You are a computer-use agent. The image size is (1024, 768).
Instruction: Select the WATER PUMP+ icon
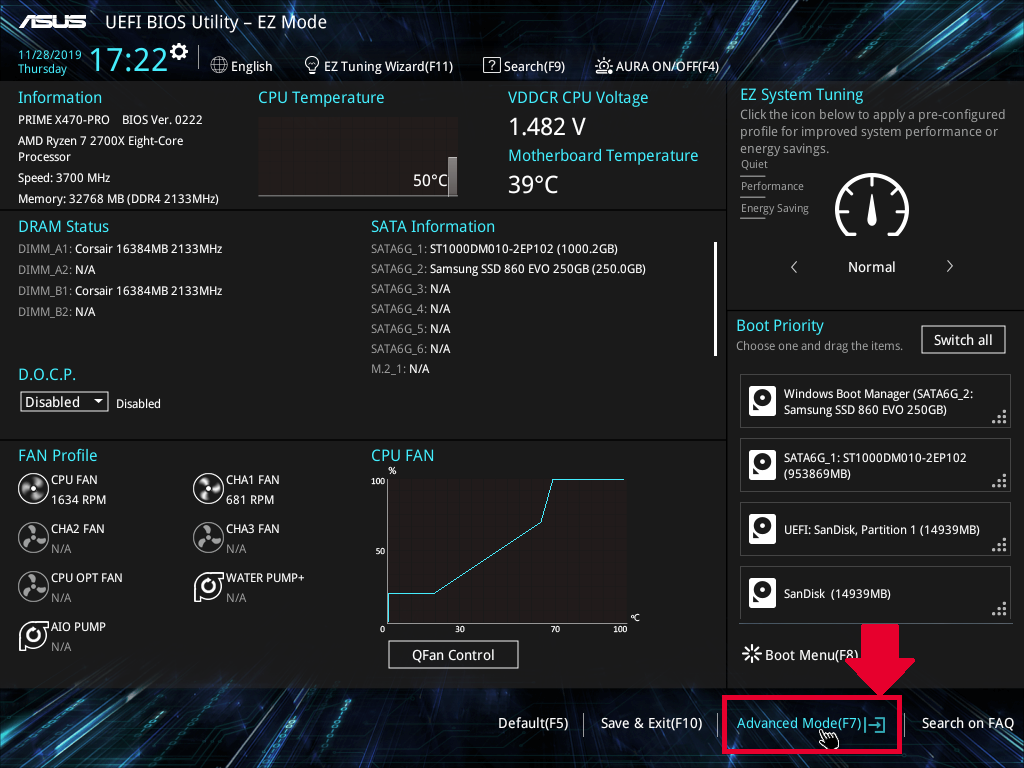pyautogui.click(x=208, y=587)
